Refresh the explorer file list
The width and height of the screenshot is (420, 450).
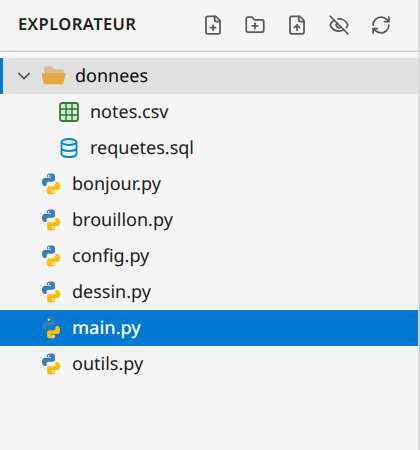point(381,25)
